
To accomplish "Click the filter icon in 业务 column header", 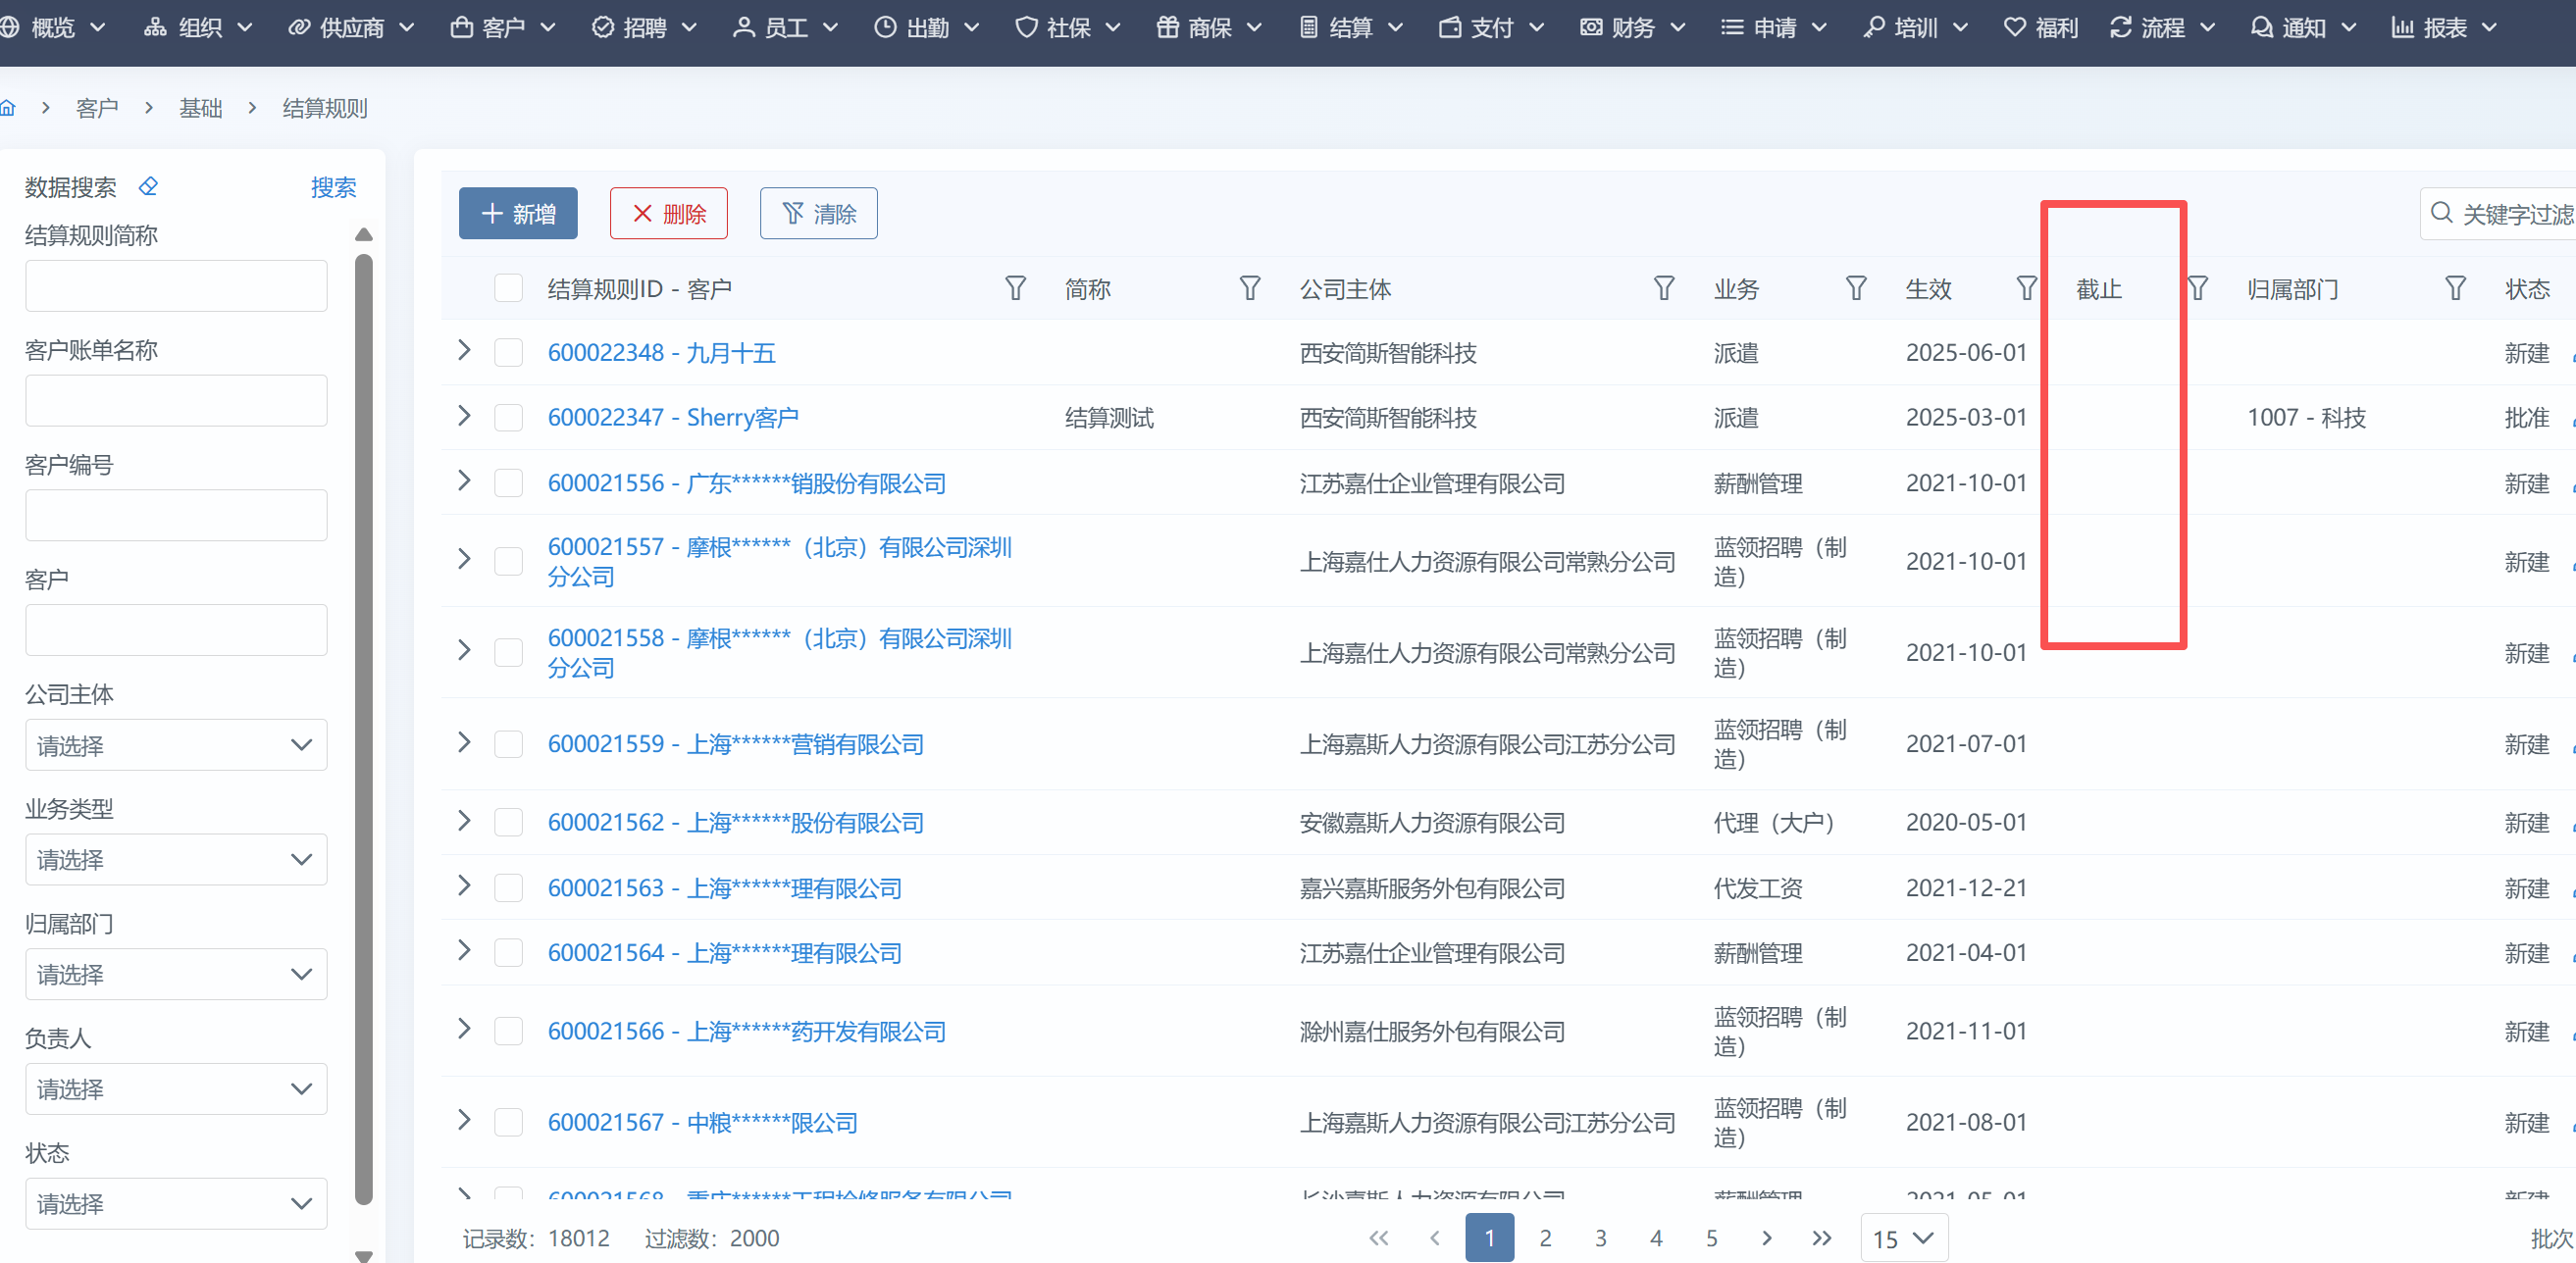I will point(1855,289).
